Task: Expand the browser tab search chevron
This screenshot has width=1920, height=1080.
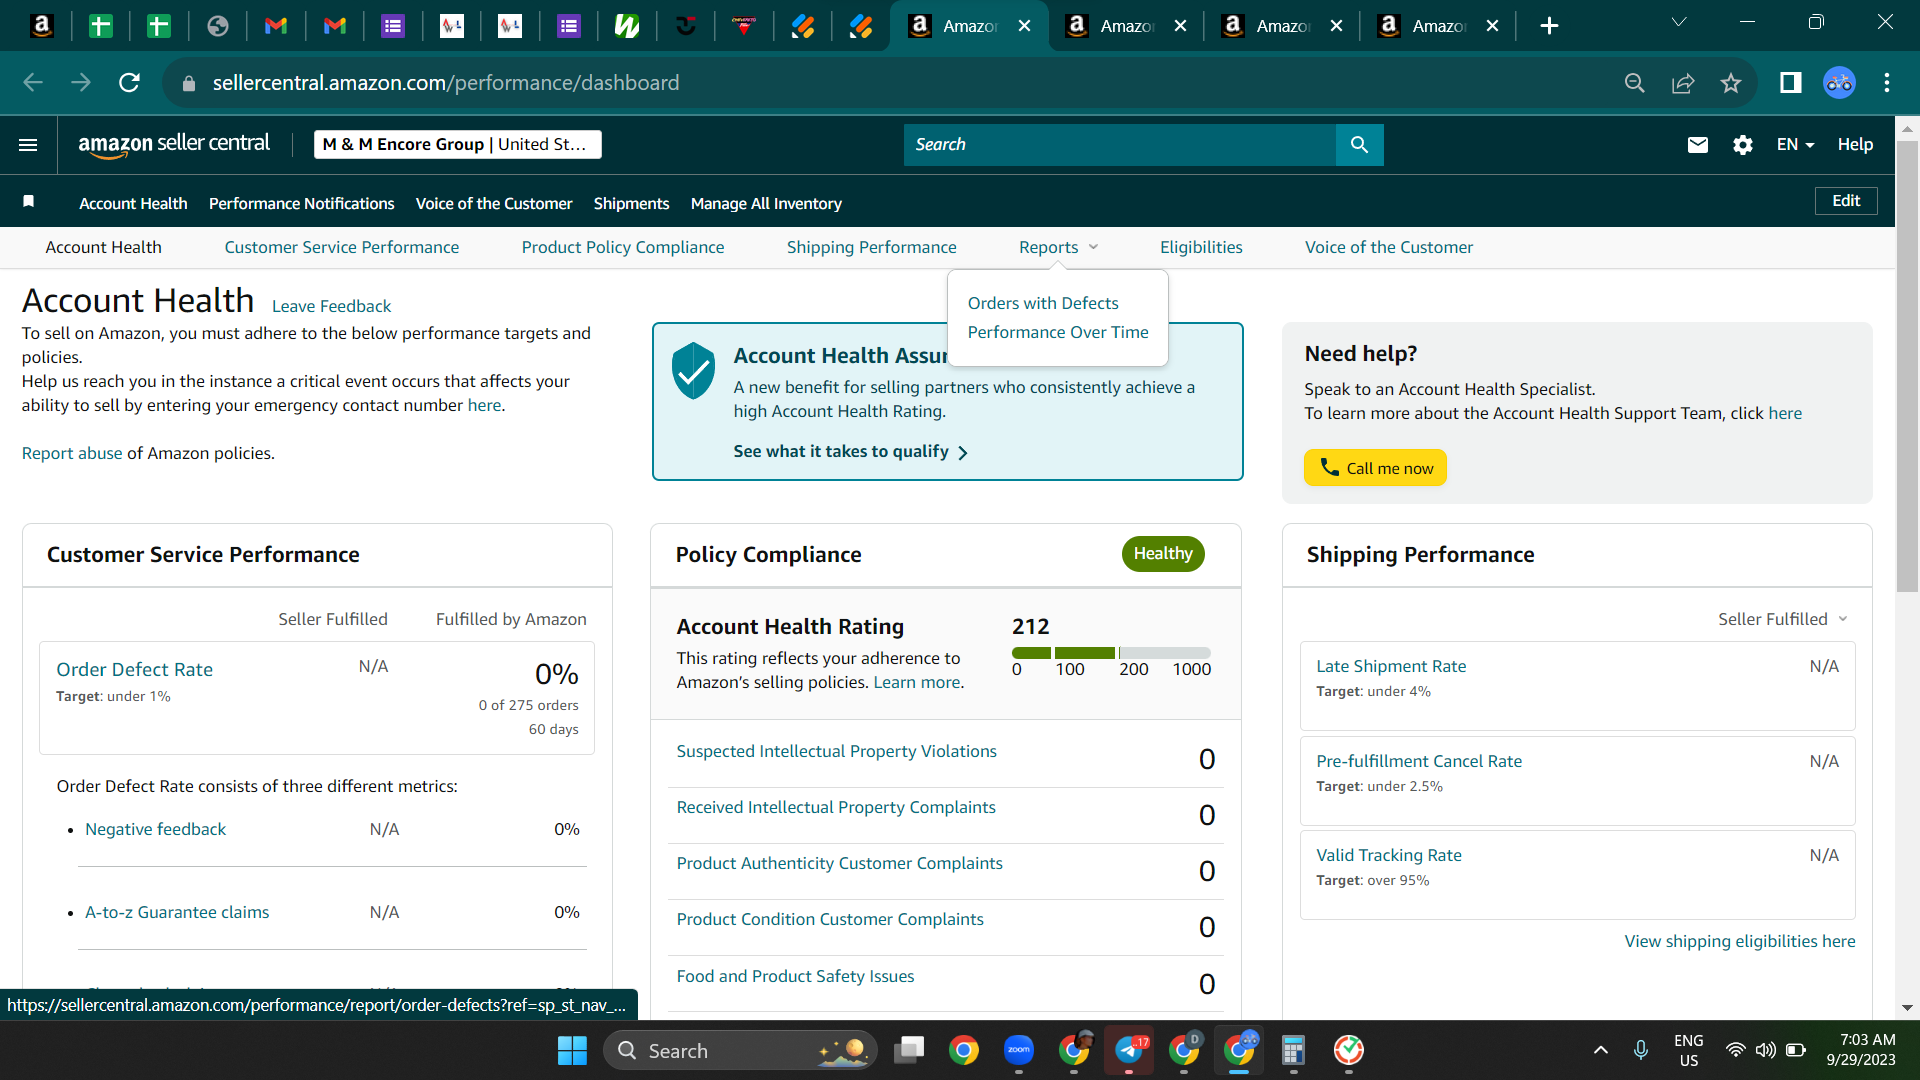Action: click(1679, 22)
